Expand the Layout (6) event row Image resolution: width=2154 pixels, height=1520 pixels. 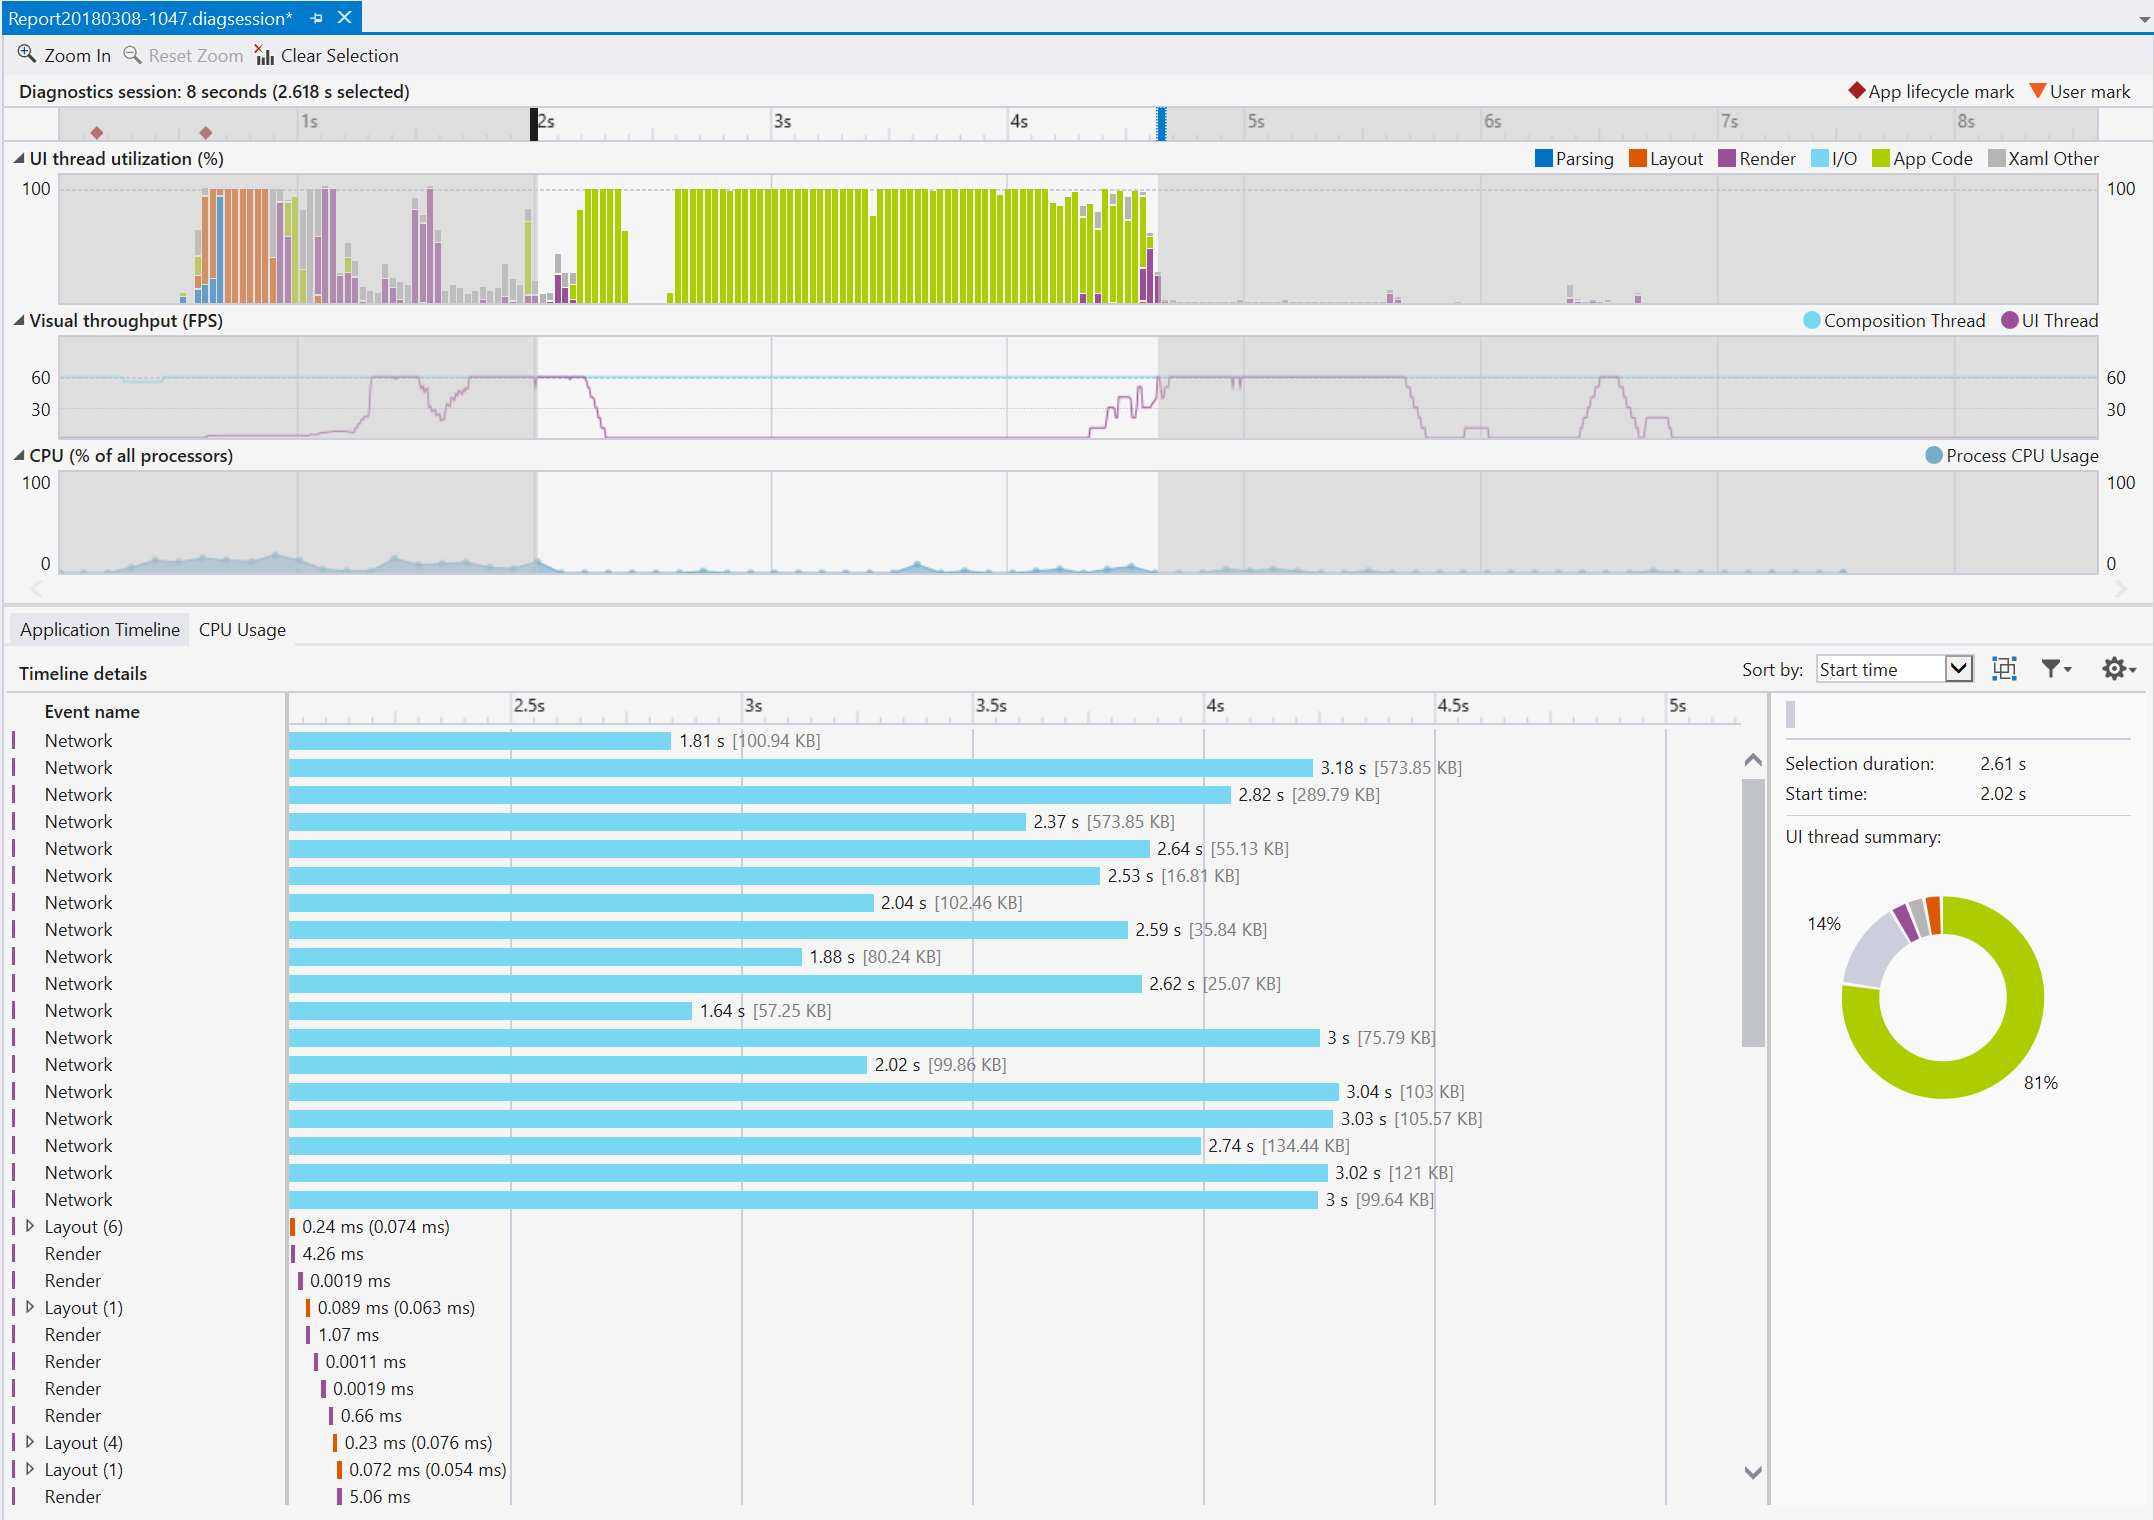[30, 1226]
